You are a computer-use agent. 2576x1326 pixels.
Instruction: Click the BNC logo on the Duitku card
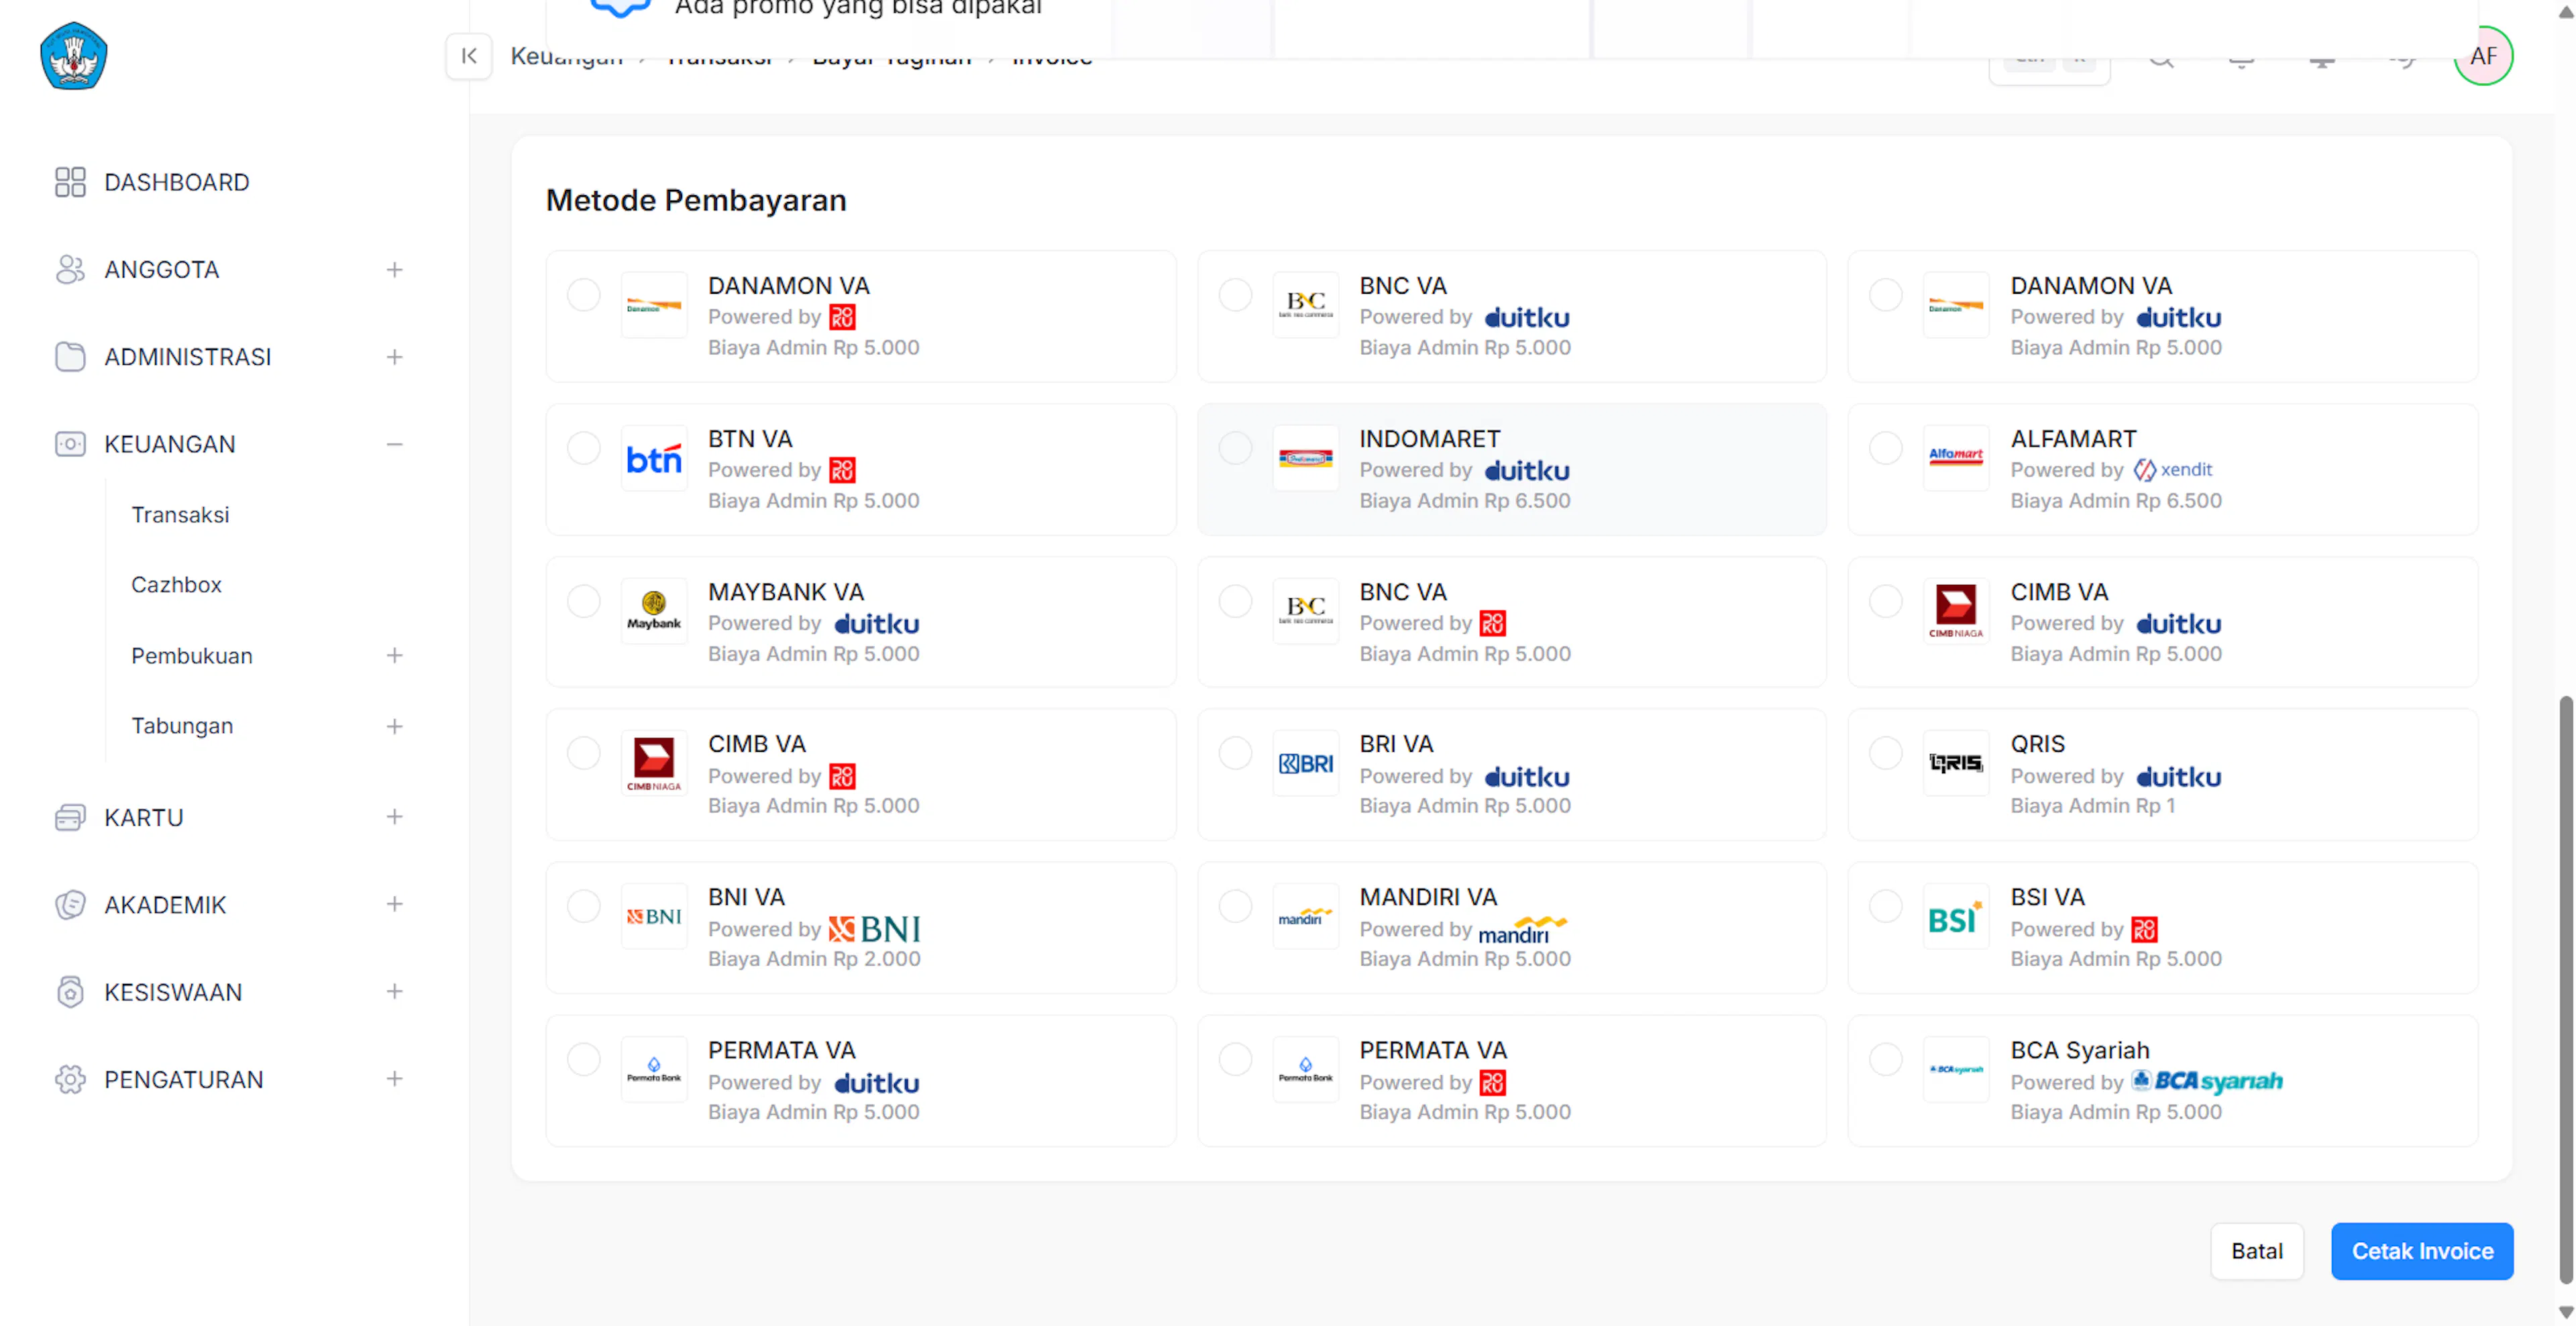(1305, 305)
